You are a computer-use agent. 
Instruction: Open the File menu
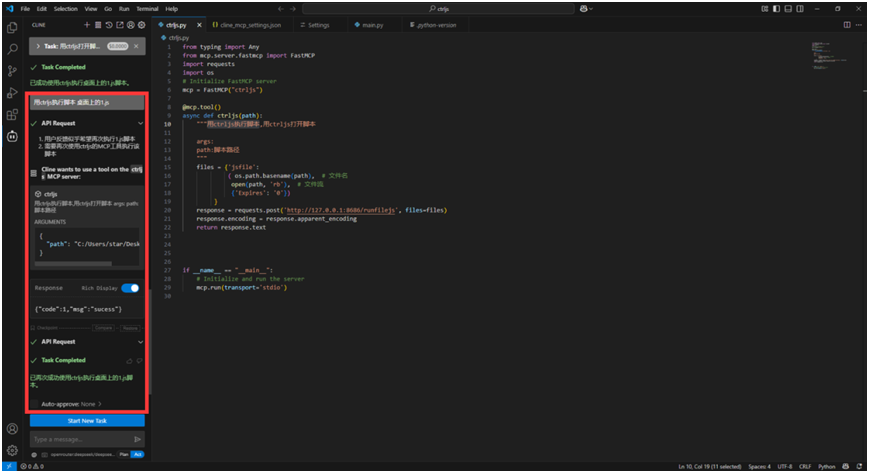point(25,9)
